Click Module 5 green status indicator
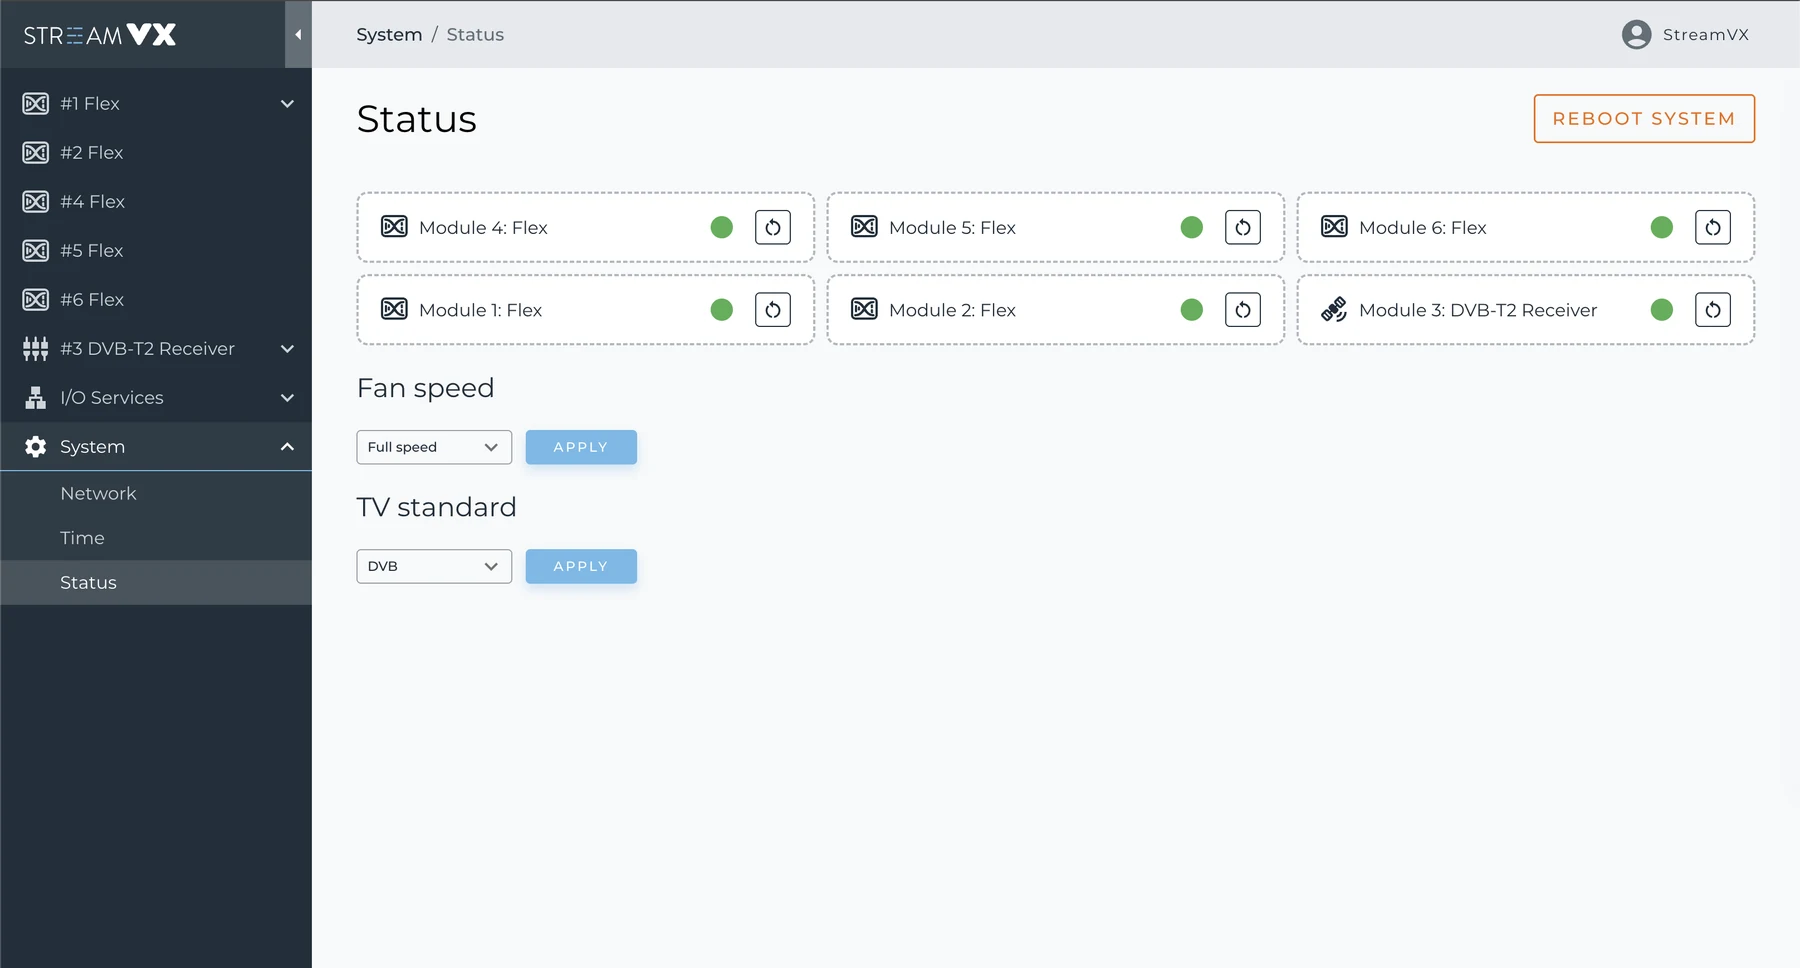The image size is (1800, 968). [1192, 227]
